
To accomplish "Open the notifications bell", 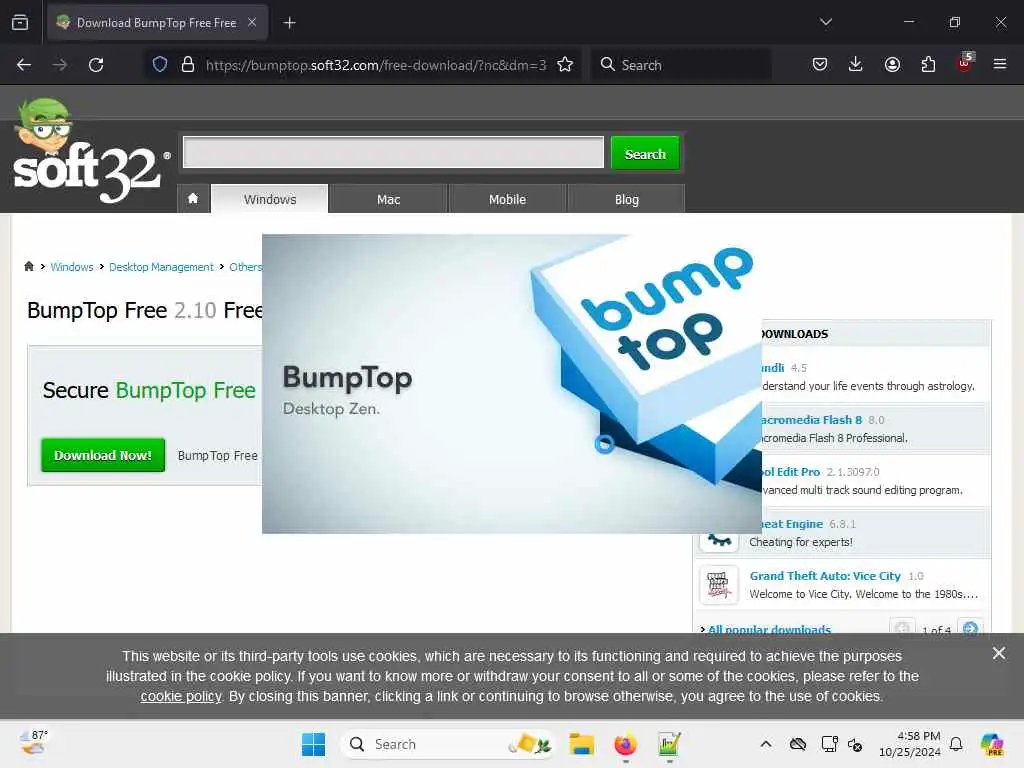I will pyautogui.click(x=956, y=744).
